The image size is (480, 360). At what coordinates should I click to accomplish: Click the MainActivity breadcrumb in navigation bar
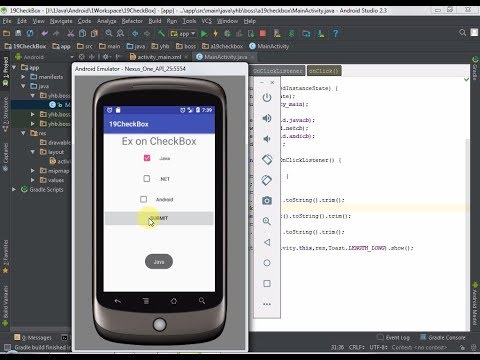point(269,46)
